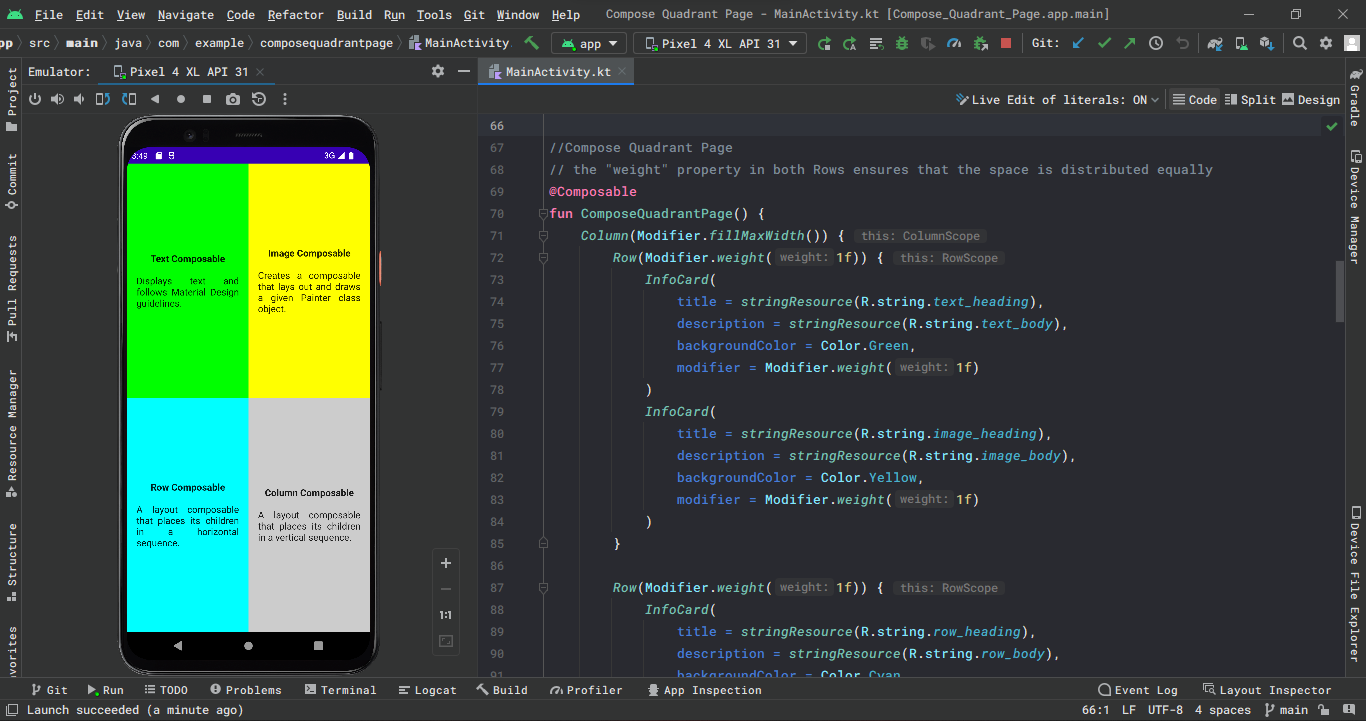Debug the app with the bug icon
Image resolution: width=1366 pixels, height=721 pixels.
pos(902,43)
